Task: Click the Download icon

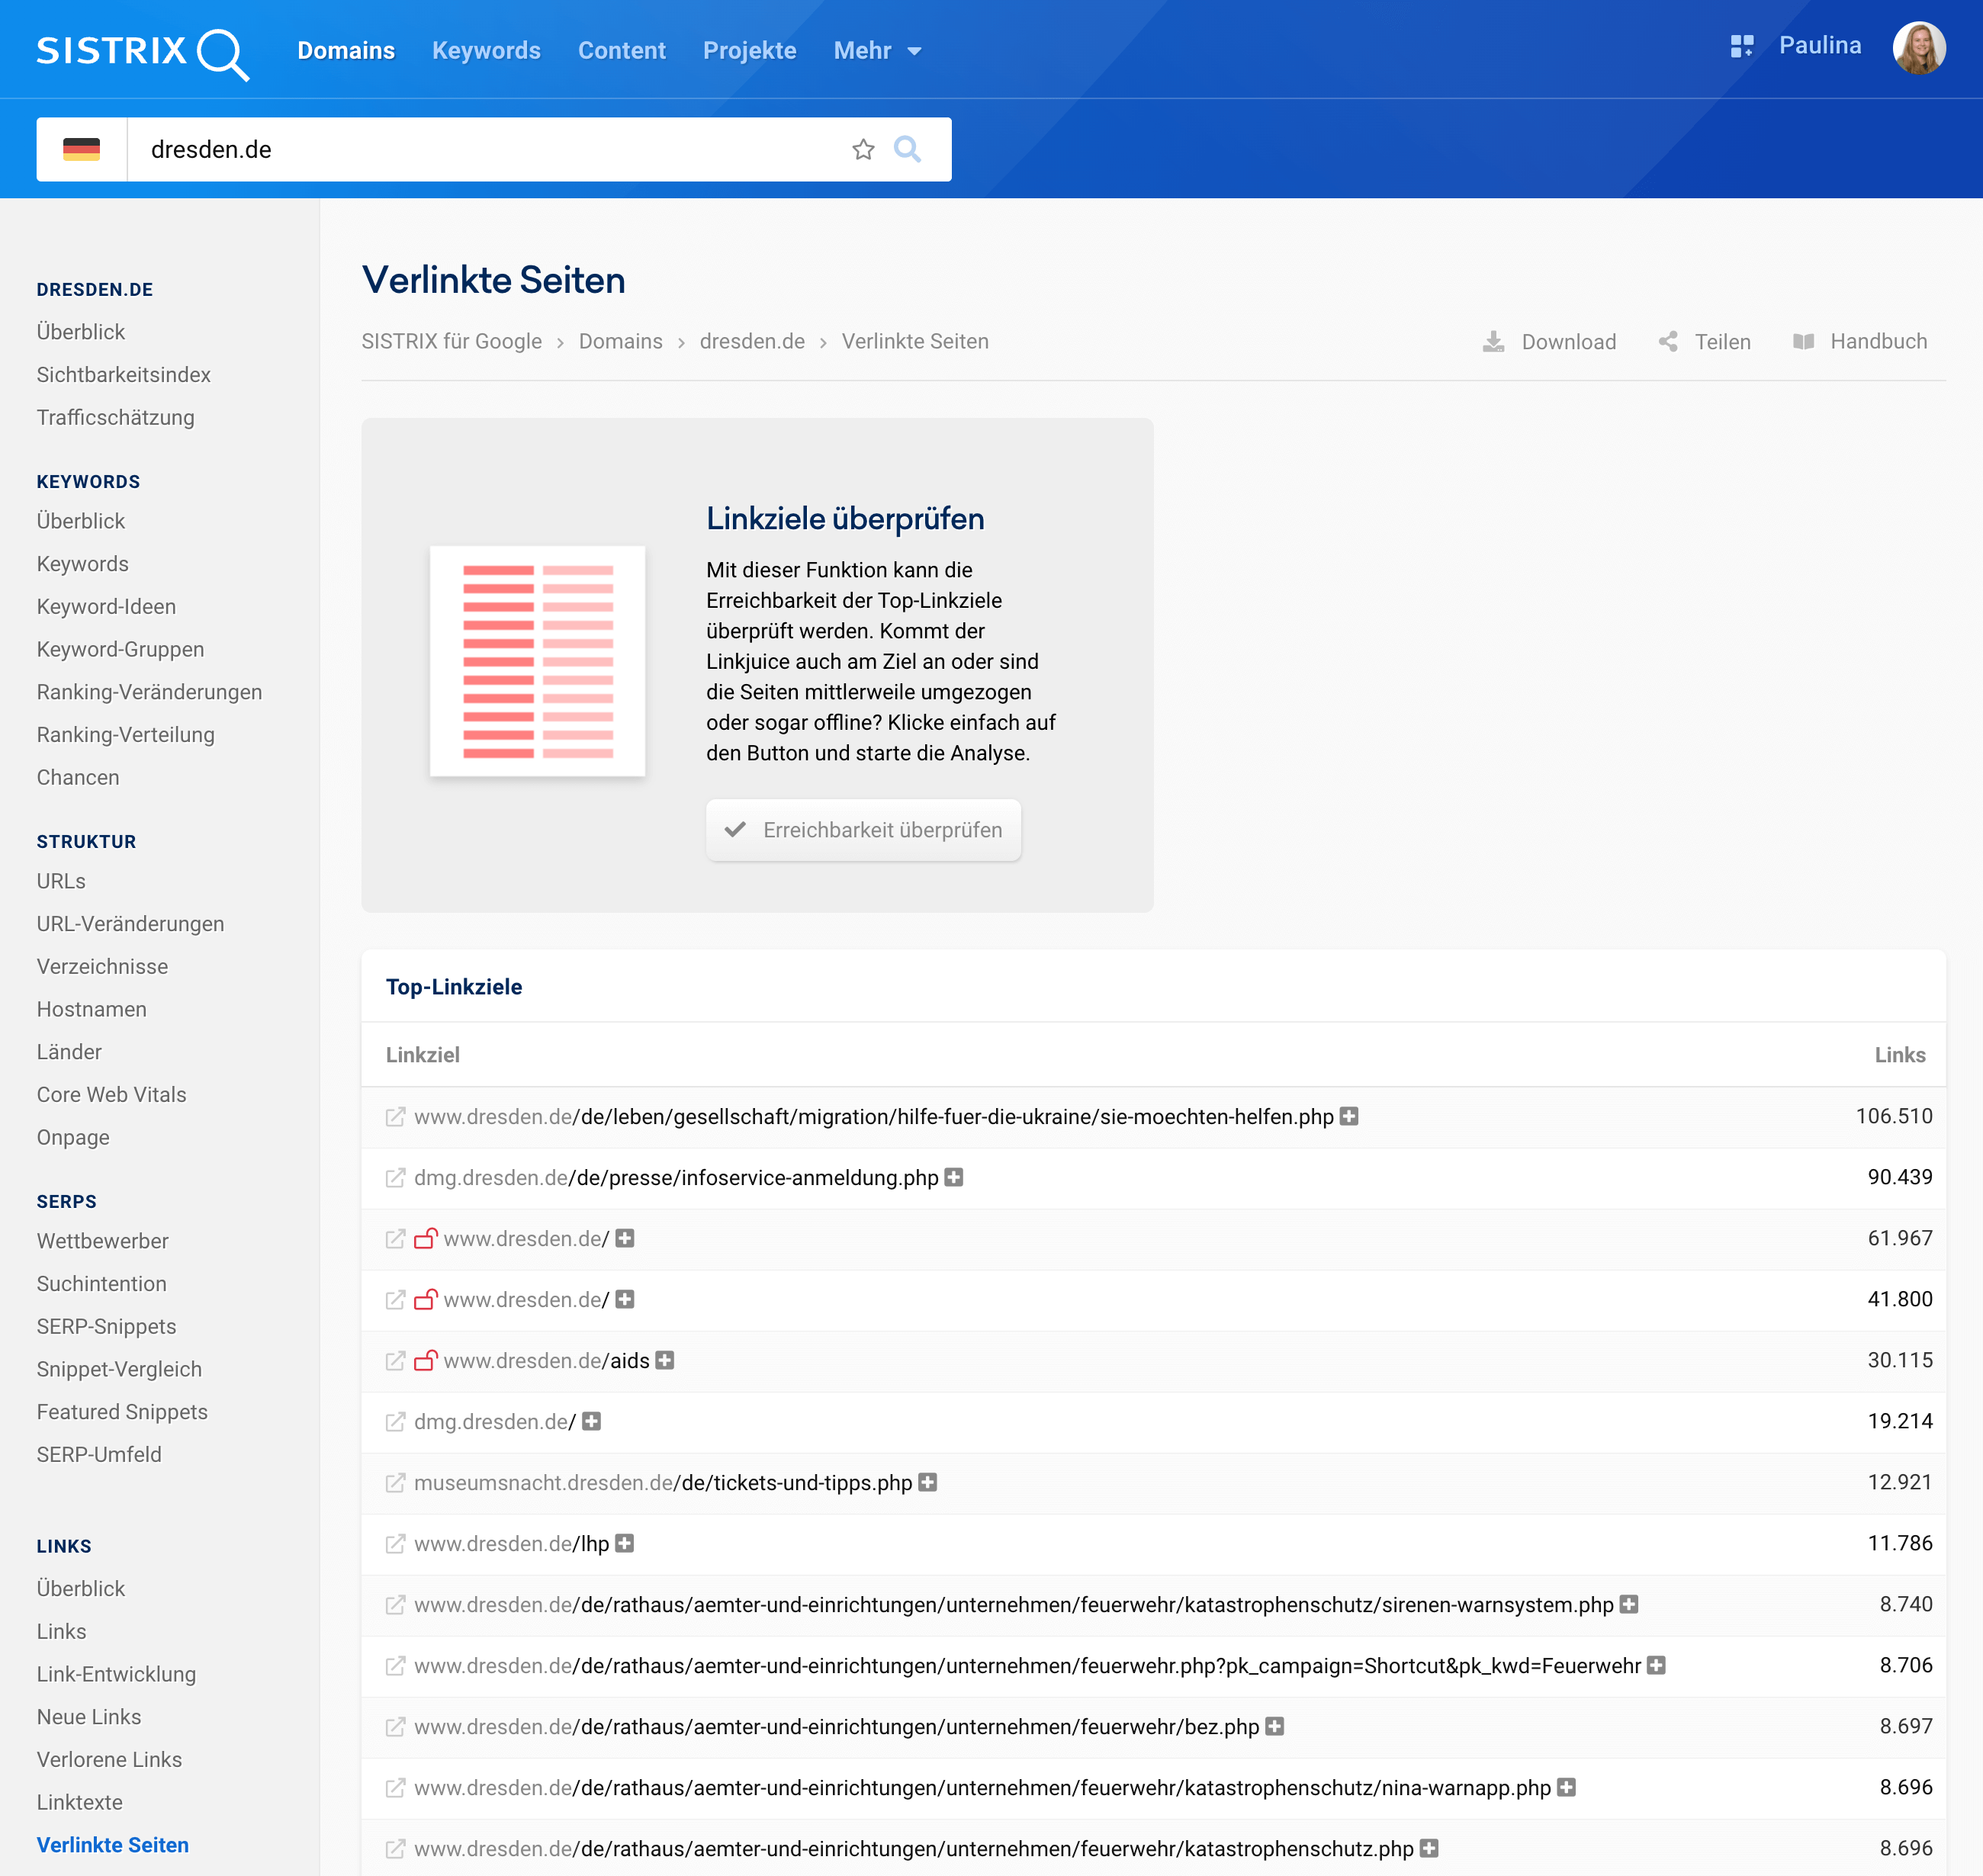Action: coord(1493,342)
